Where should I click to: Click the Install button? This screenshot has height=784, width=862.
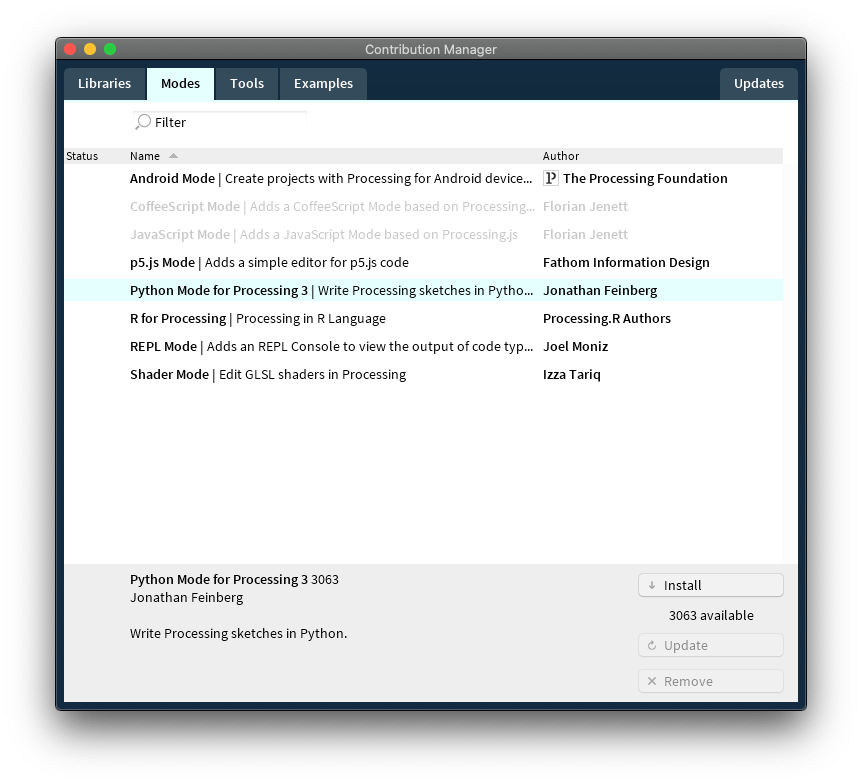coord(710,586)
